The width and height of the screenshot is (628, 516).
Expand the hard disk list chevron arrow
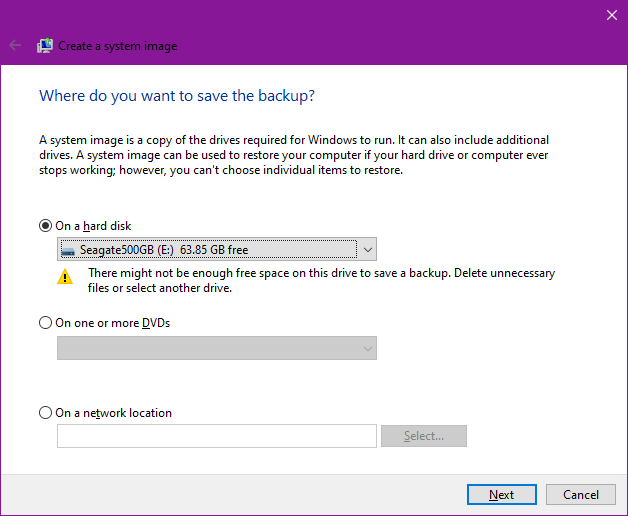tap(367, 250)
